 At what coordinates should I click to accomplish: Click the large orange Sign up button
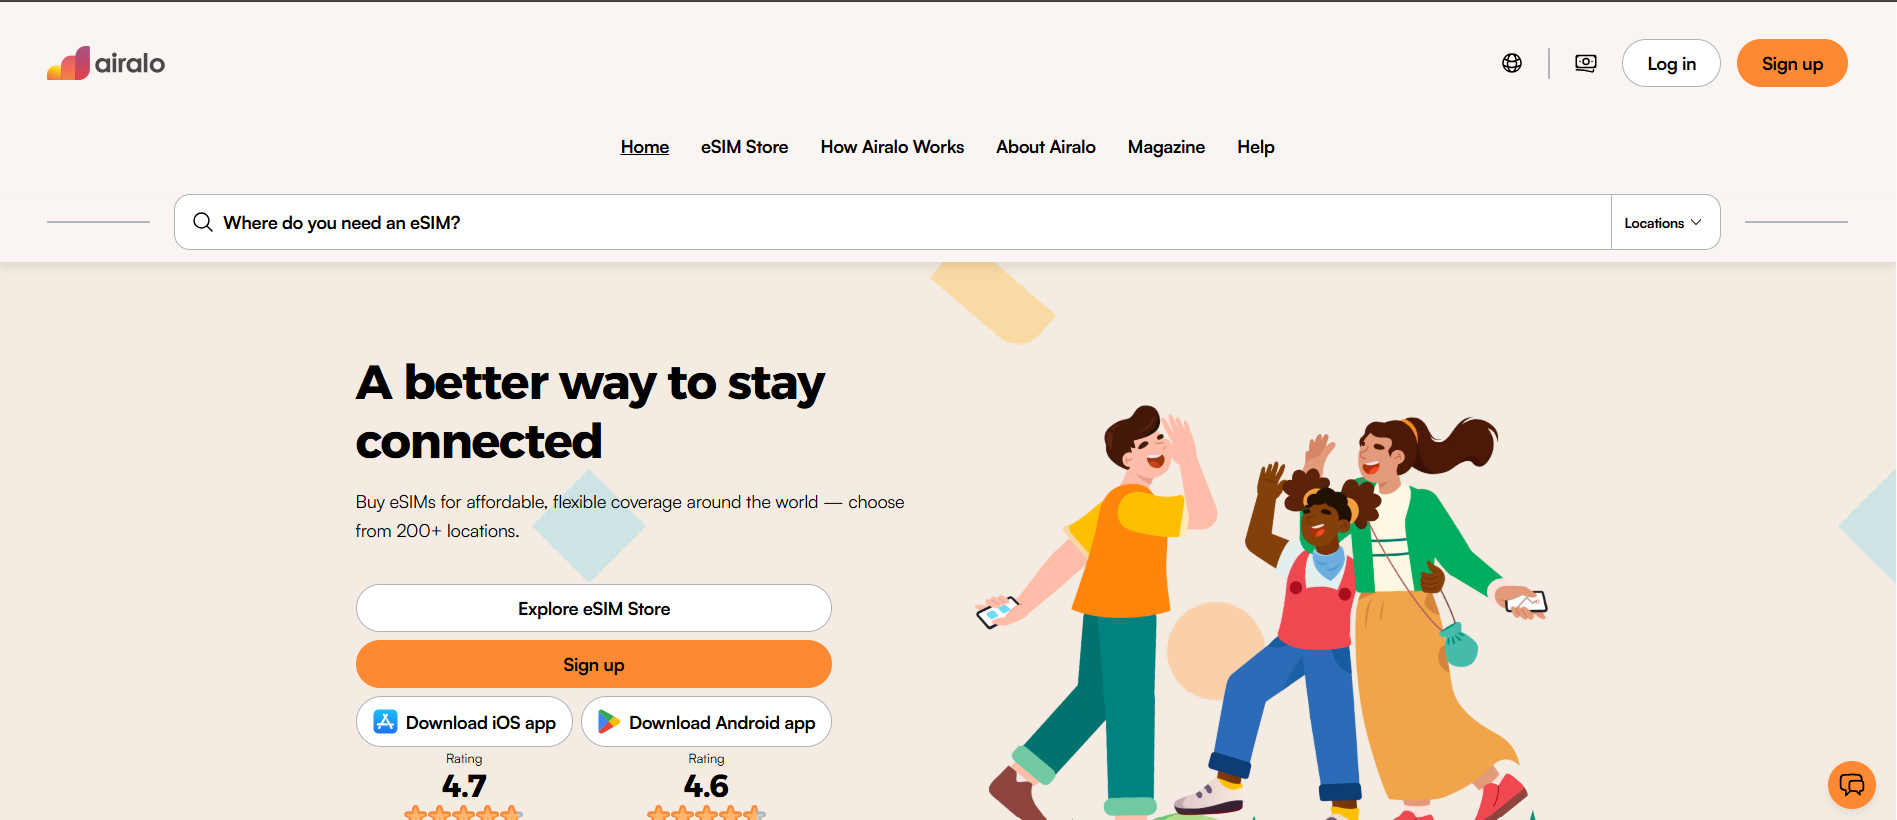pos(594,664)
